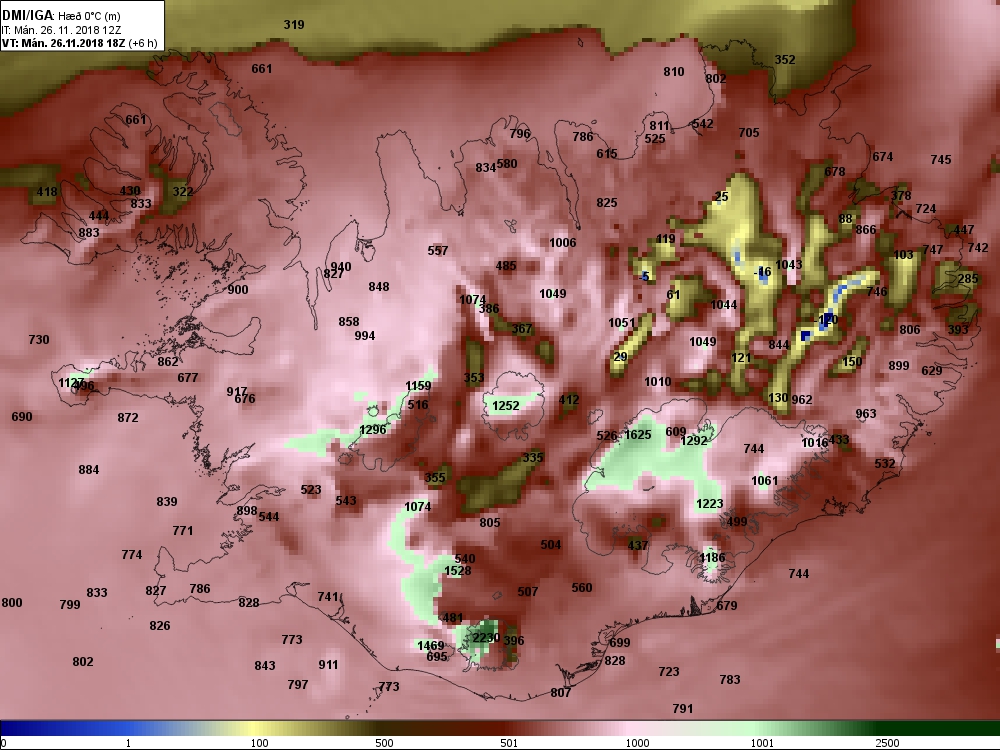
Task: Click the 1292 map value
Action: (x=694, y=441)
